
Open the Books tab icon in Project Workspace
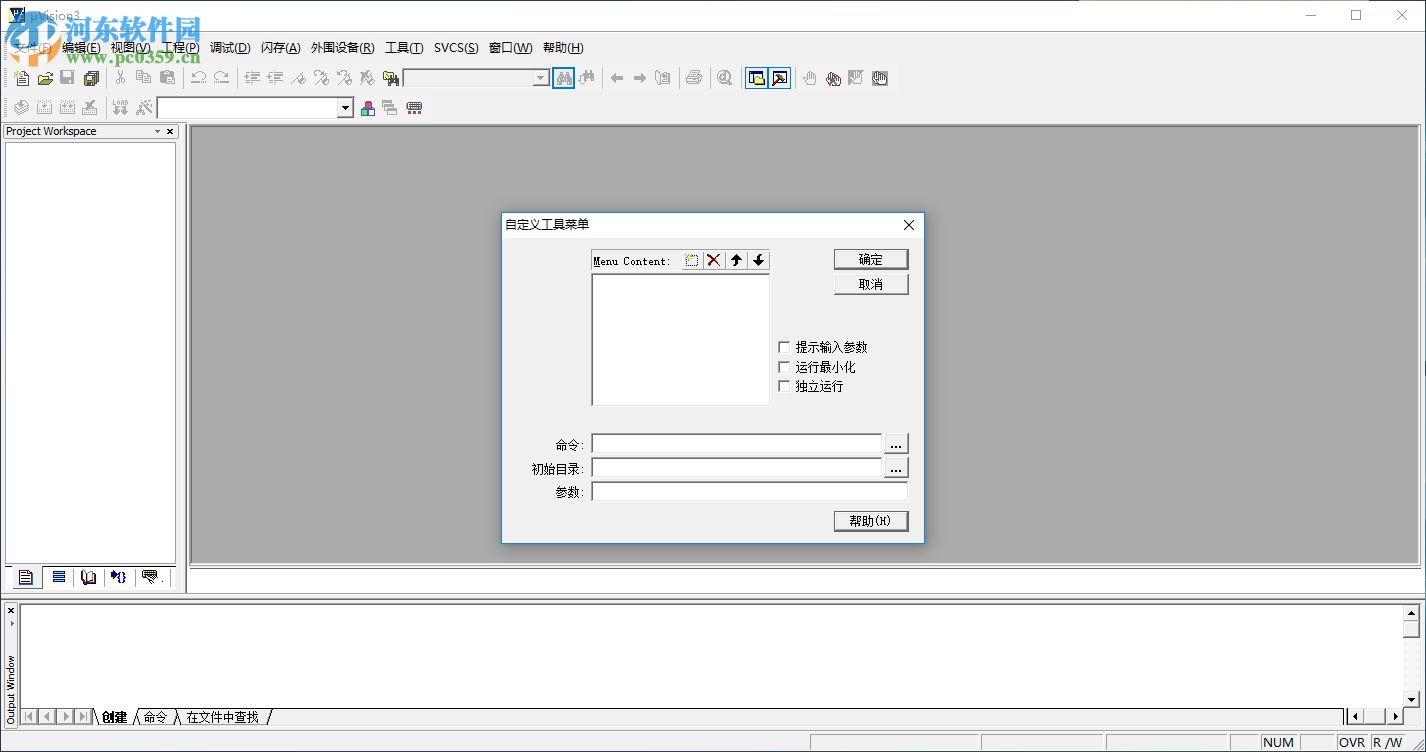click(x=89, y=577)
